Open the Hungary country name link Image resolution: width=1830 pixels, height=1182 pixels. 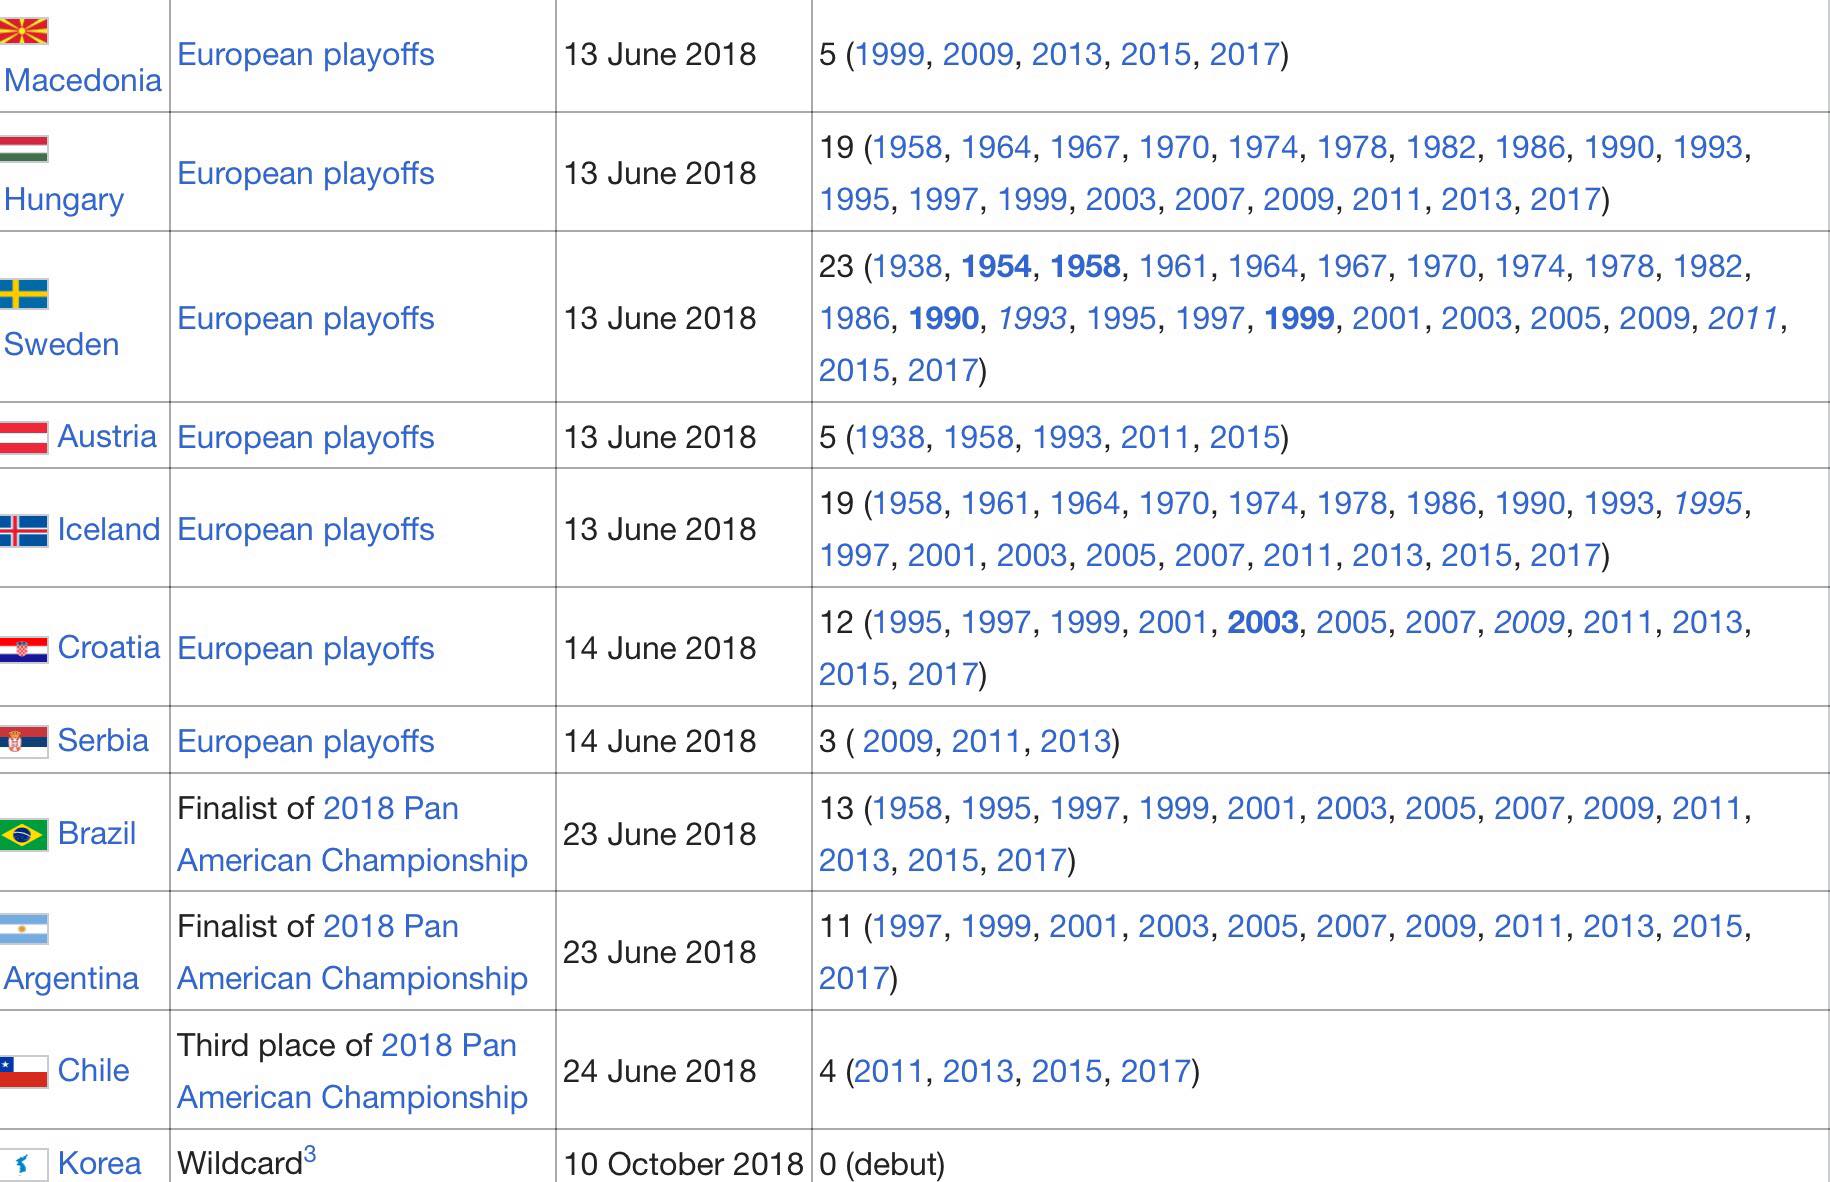click(64, 199)
